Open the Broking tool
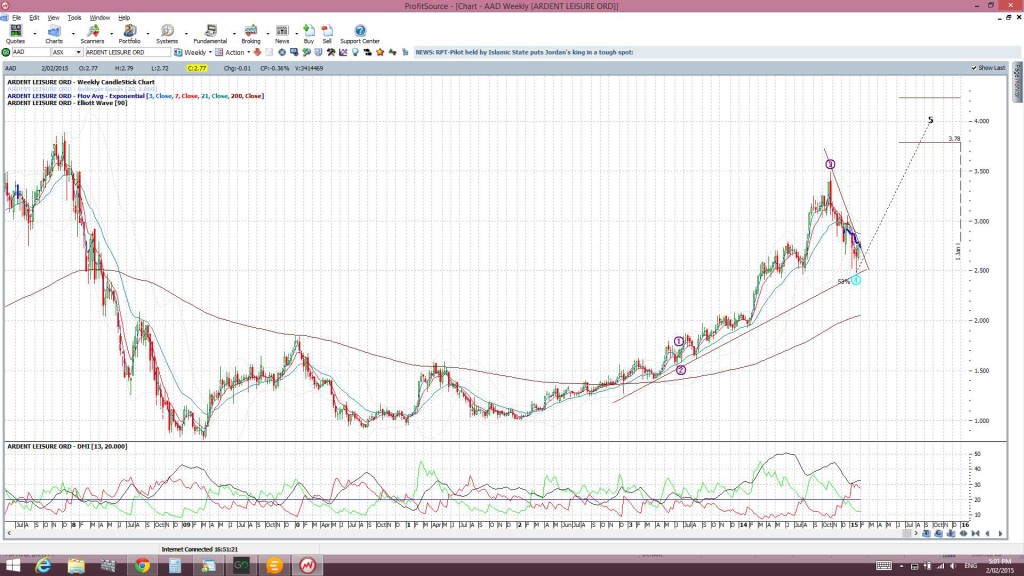1024x576 pixels. (x=251, y=34)
